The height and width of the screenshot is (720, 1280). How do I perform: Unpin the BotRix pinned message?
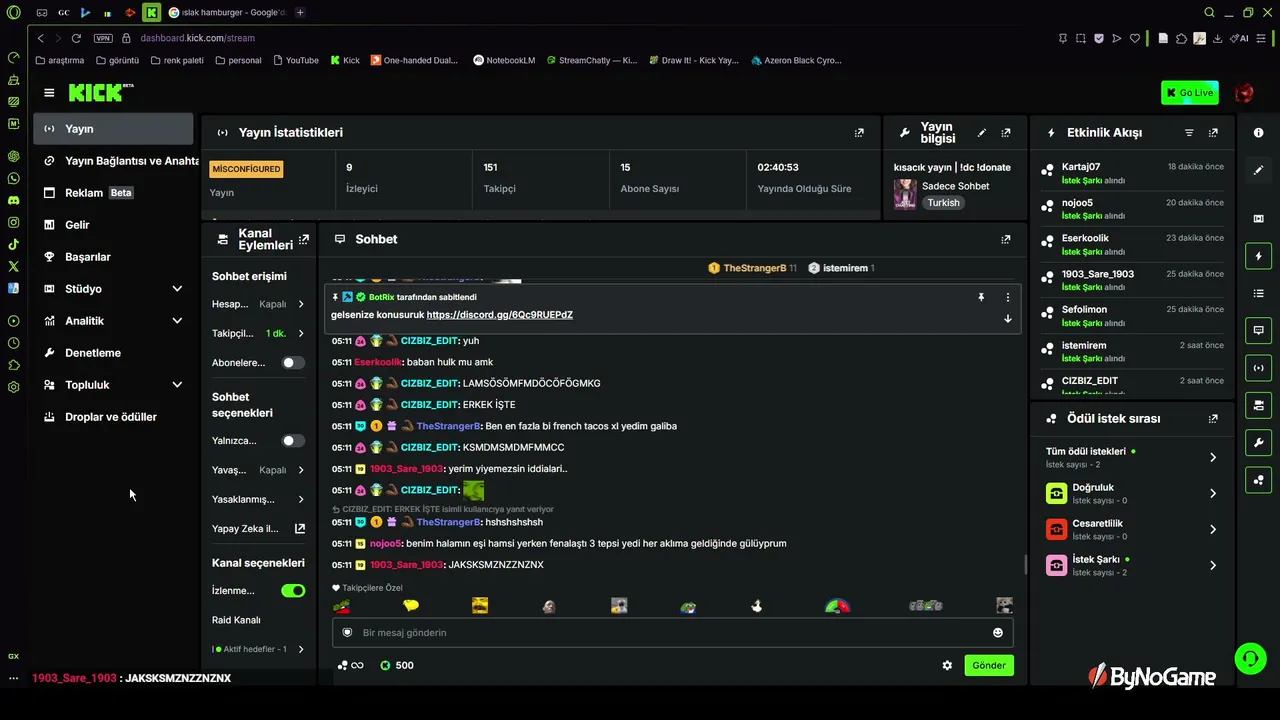click(x=981, y=297)
